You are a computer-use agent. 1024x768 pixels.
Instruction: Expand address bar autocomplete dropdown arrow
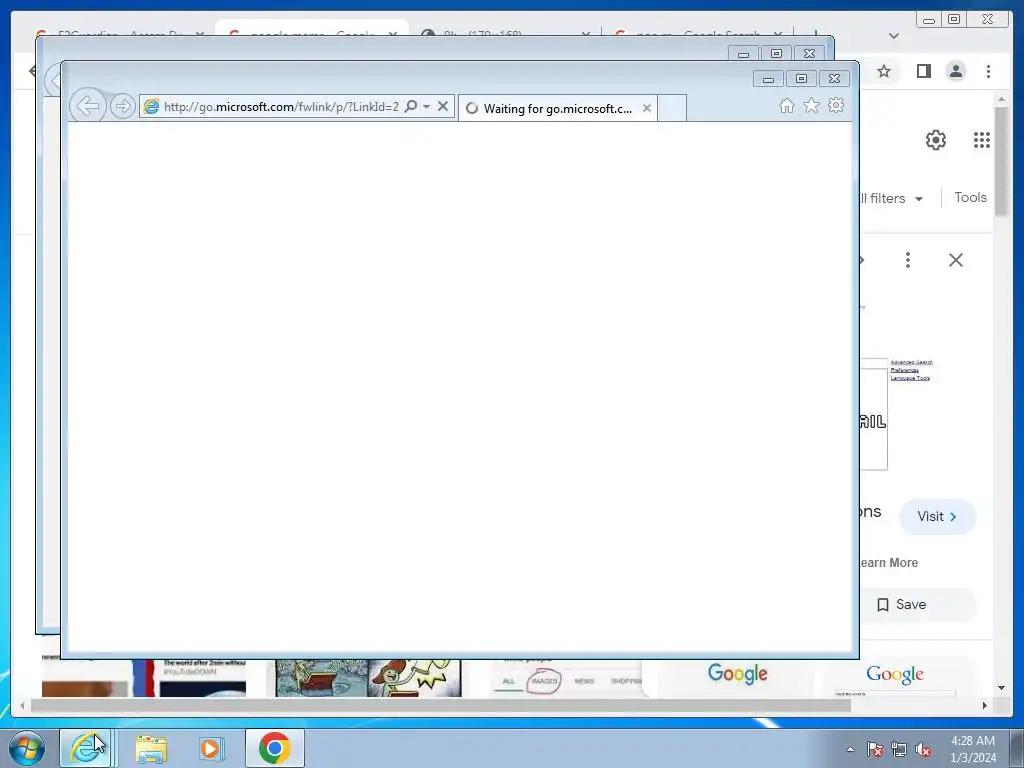coord(426,106)
